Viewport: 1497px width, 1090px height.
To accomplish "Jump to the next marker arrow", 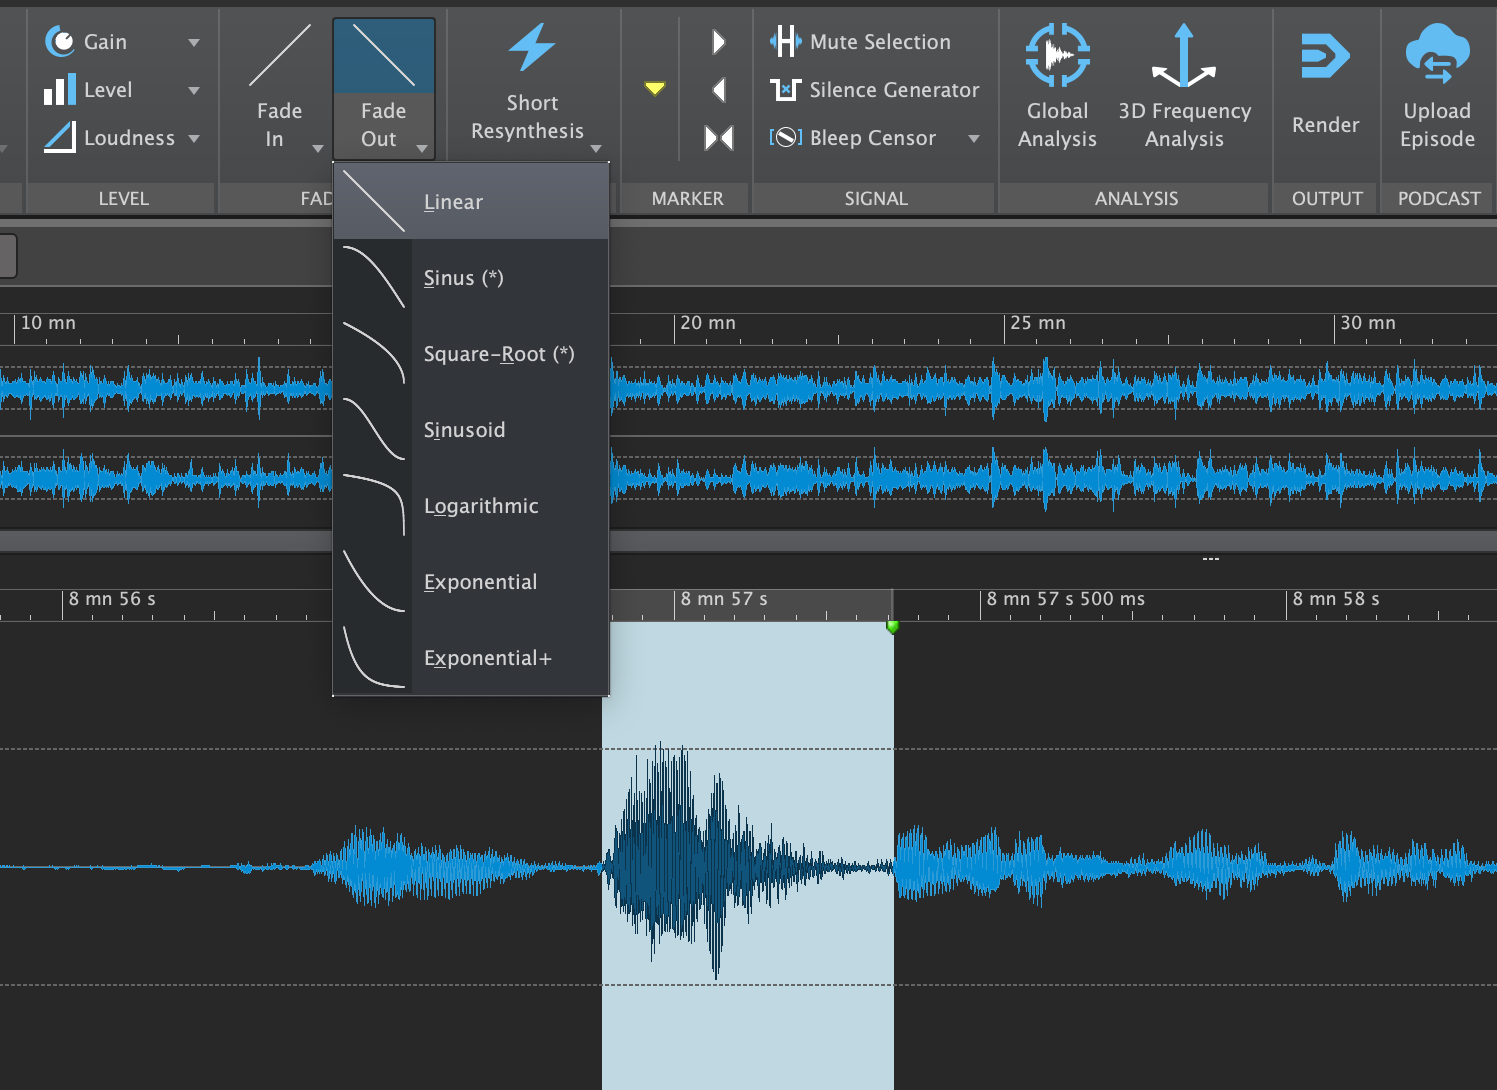I will point(718,42).
